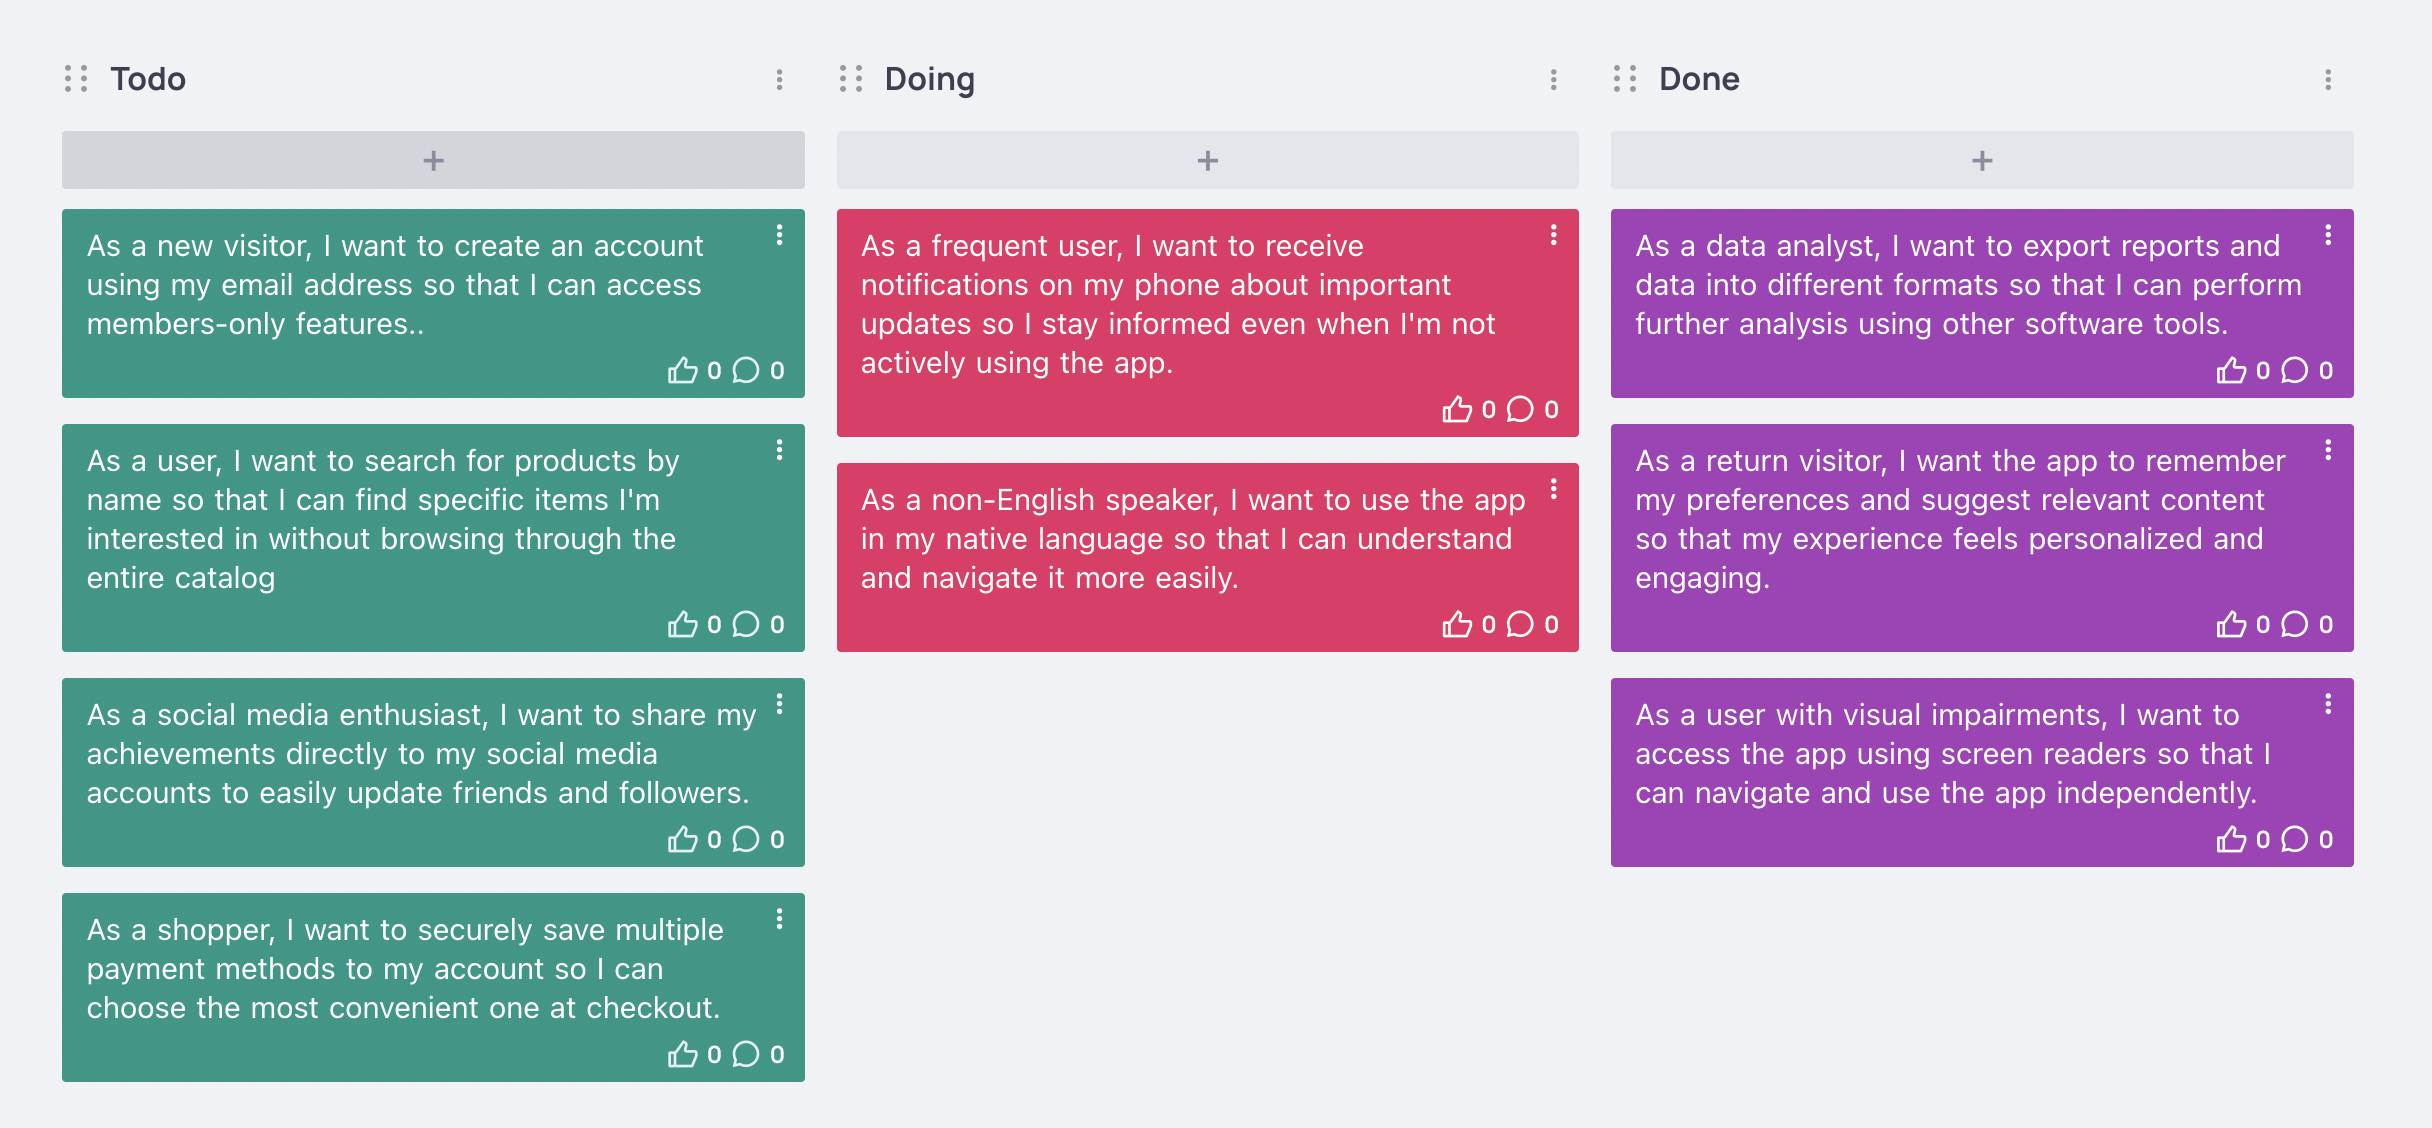
Task: Click the thumbs-up on the native language card
Action: pyautogui.click(x=1457, y=624)
